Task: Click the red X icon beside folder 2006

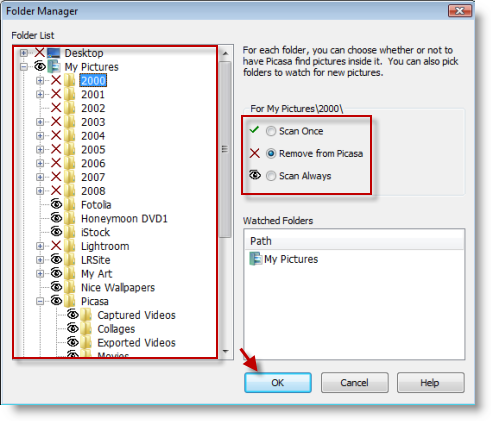Action: click(x=56, y=163)
